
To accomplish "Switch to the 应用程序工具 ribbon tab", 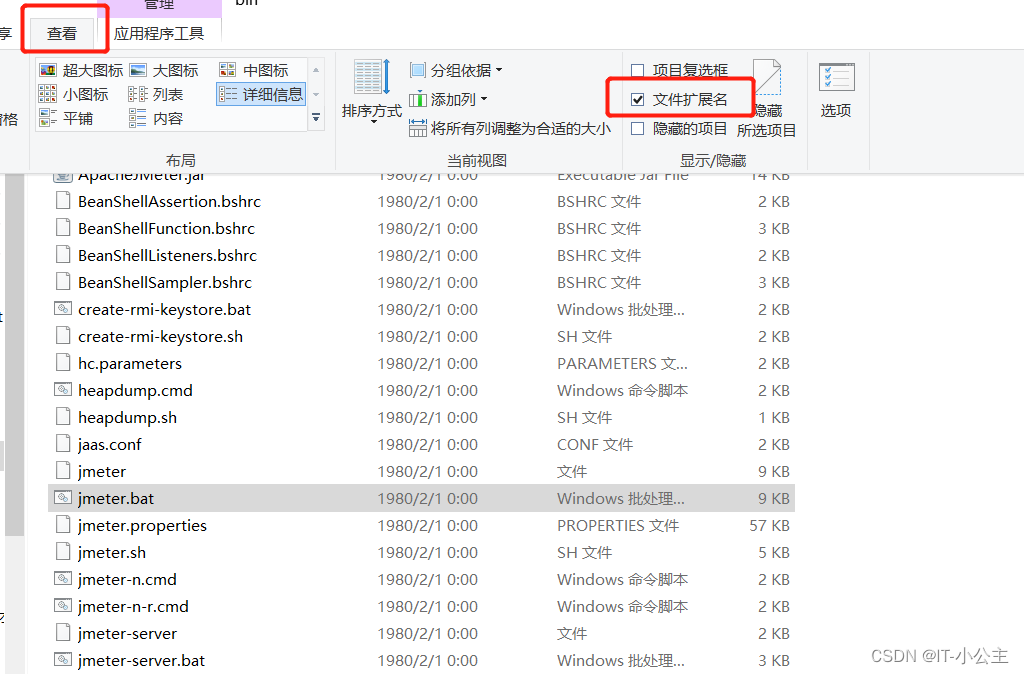I will (x=159, y=33).
